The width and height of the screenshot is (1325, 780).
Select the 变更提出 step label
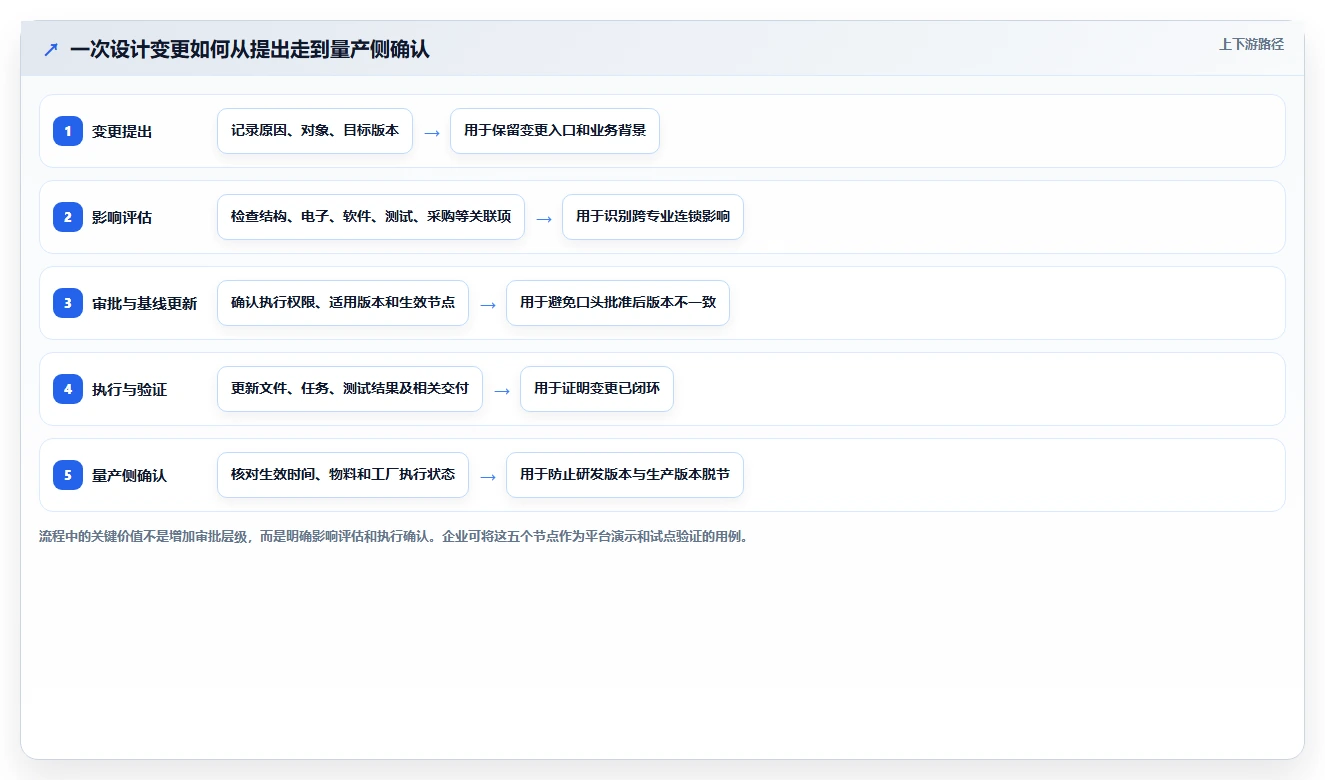pos(122,131)
